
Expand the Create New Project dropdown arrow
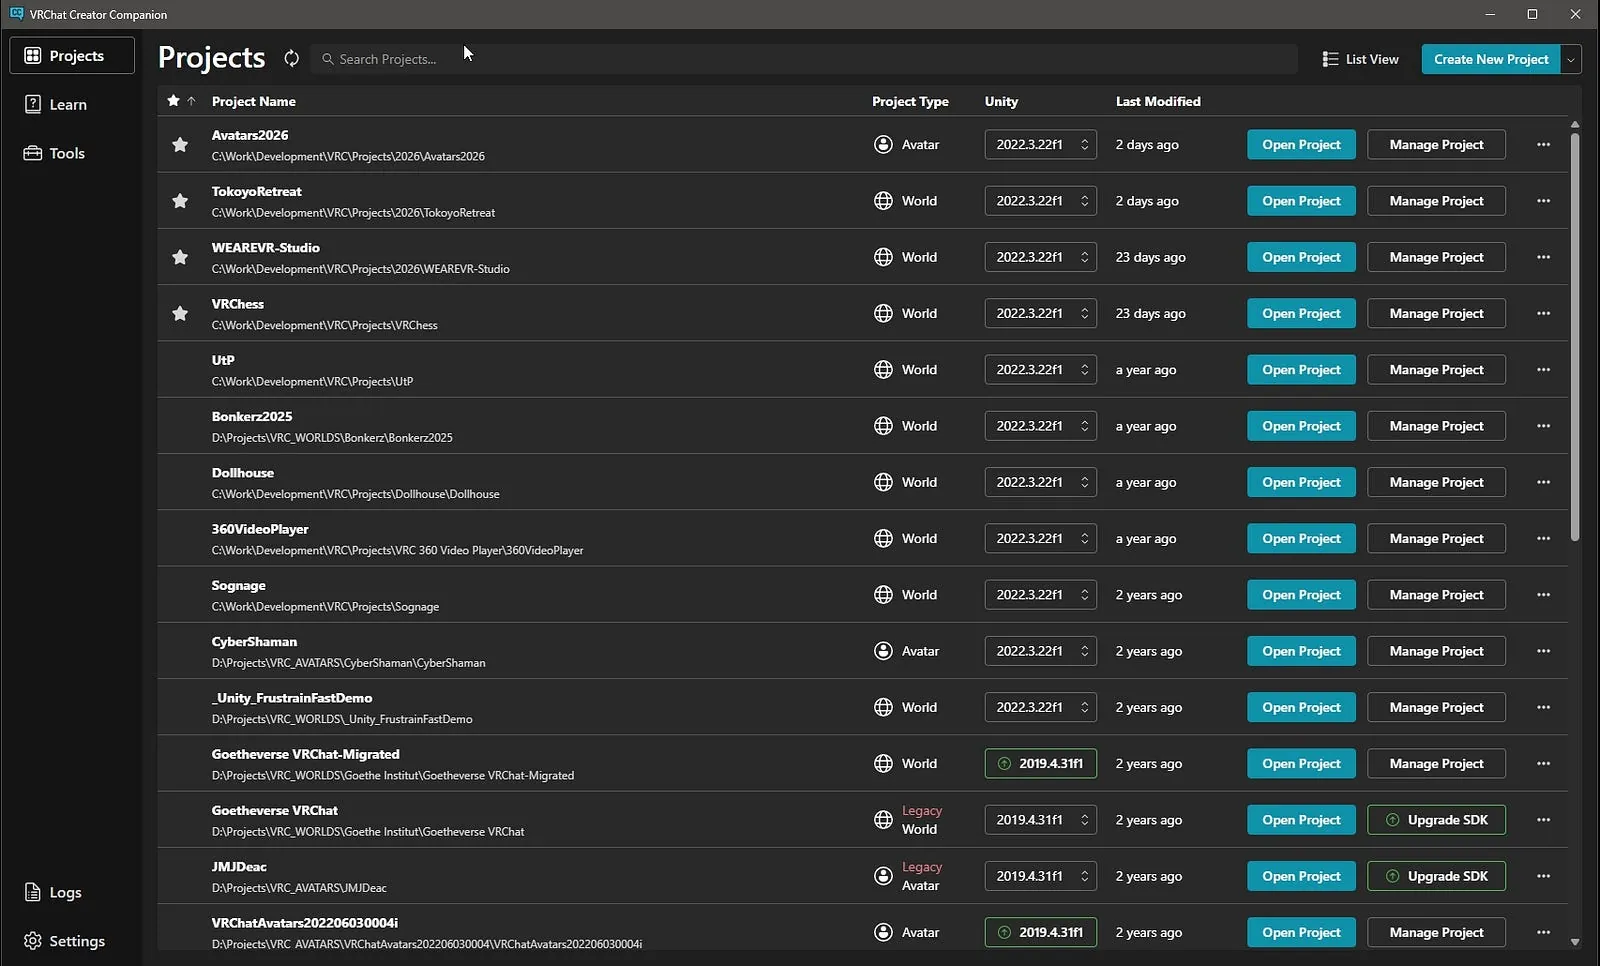click(x=1571, y=59)
